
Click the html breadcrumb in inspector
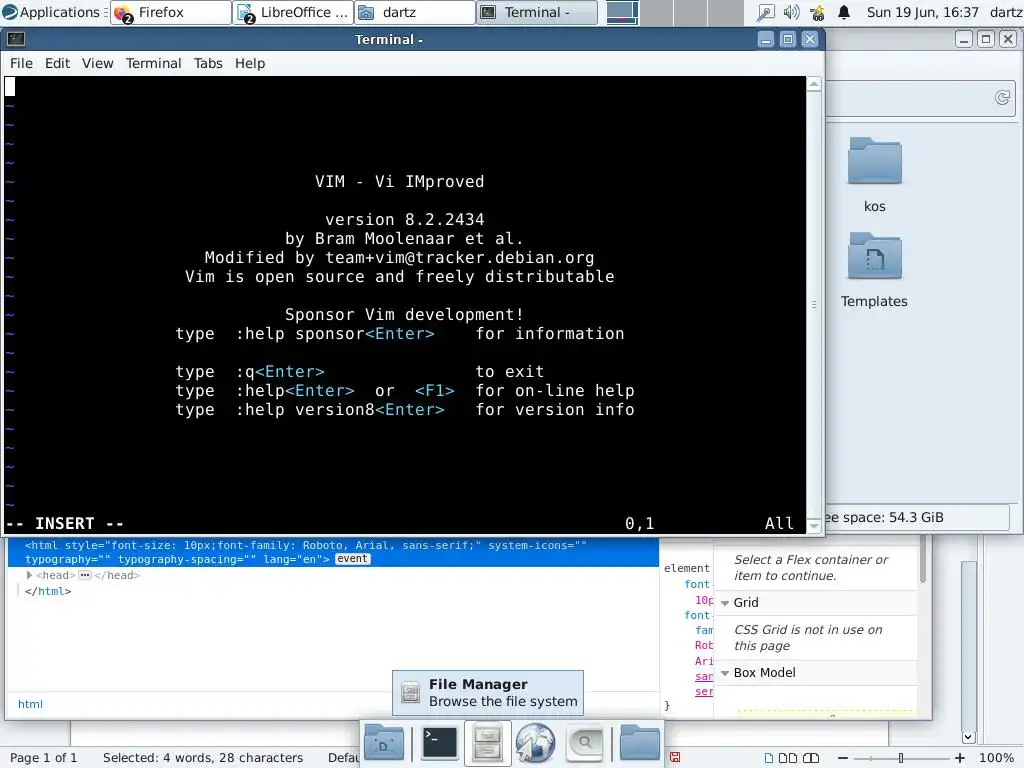(x=30, y=704)
